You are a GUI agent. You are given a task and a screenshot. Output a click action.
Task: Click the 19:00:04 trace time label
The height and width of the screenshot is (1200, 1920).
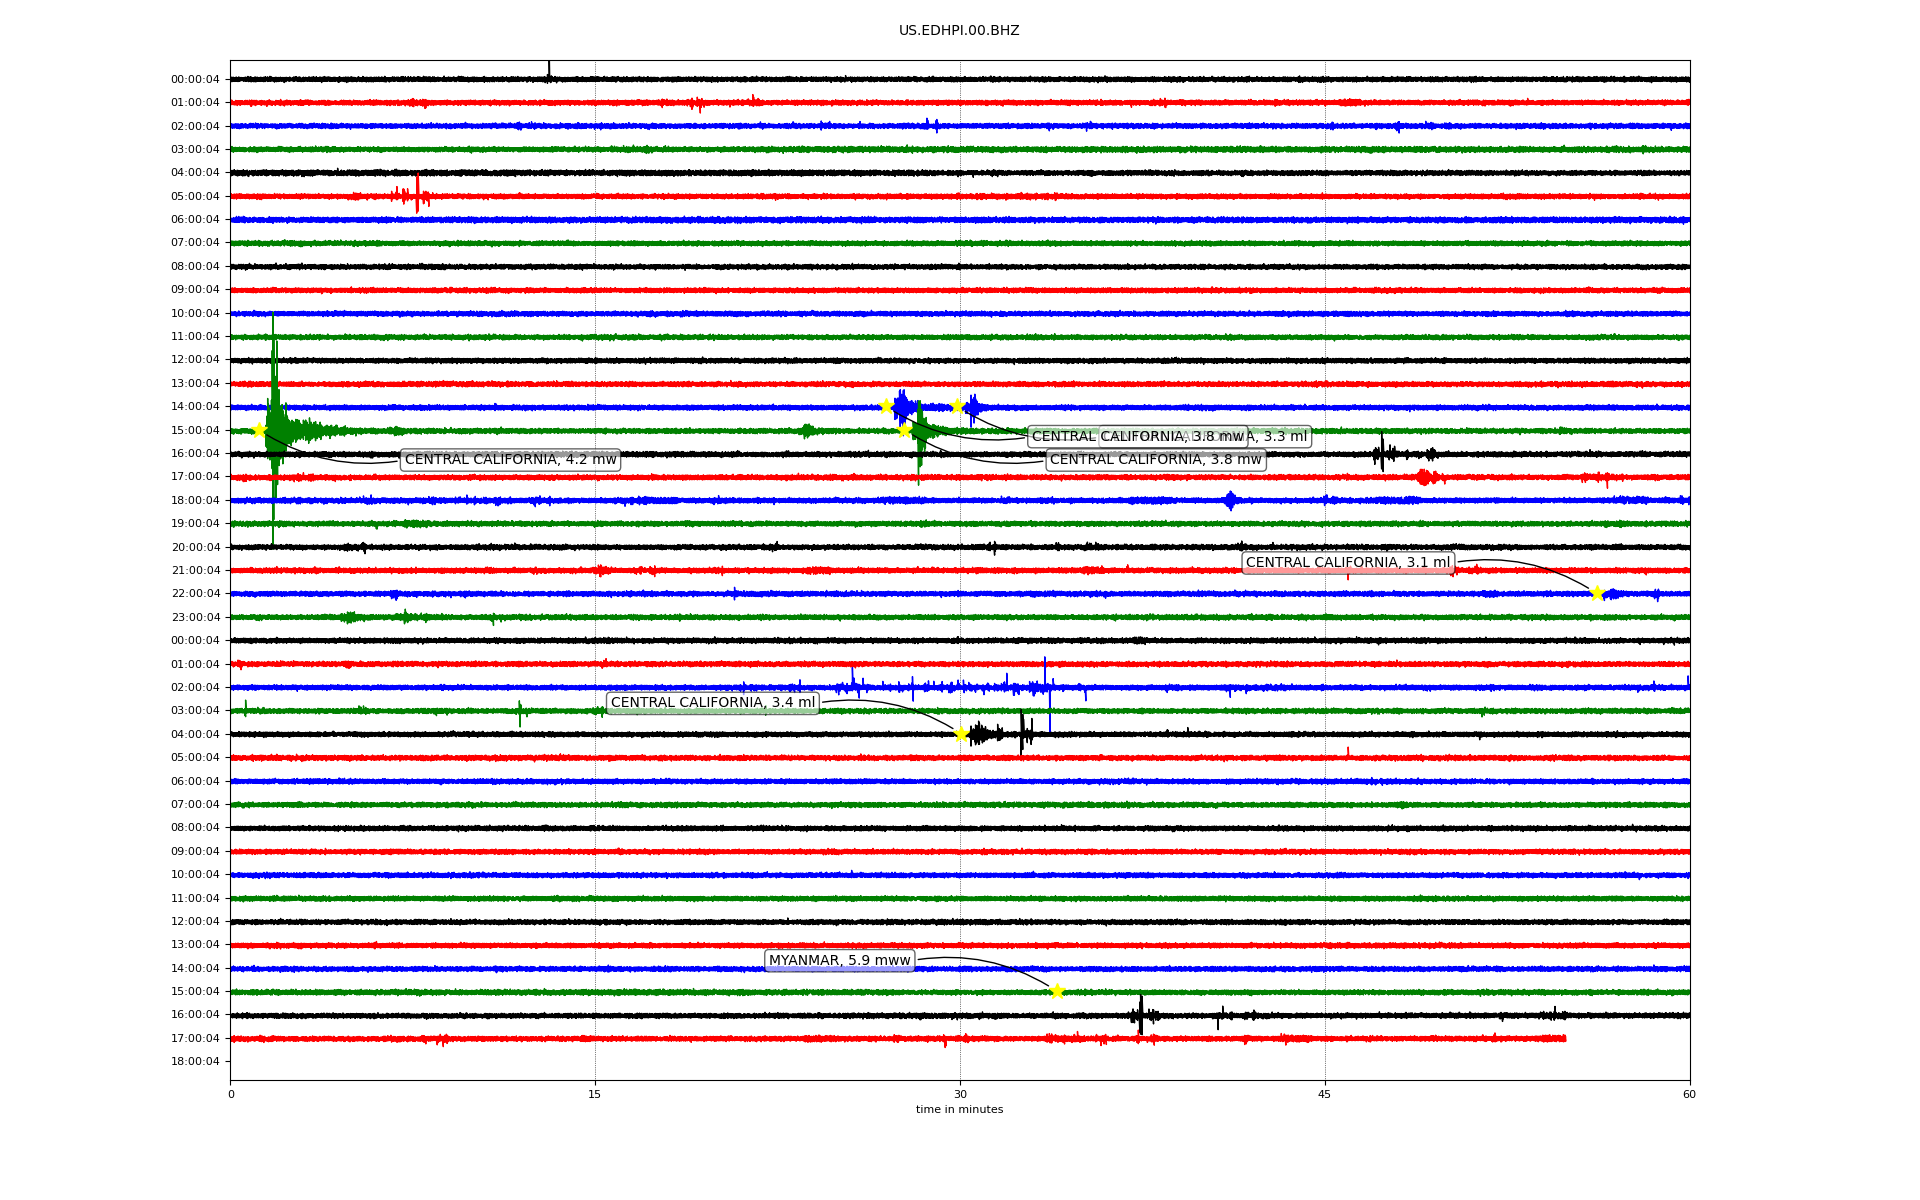pos(195,523)
